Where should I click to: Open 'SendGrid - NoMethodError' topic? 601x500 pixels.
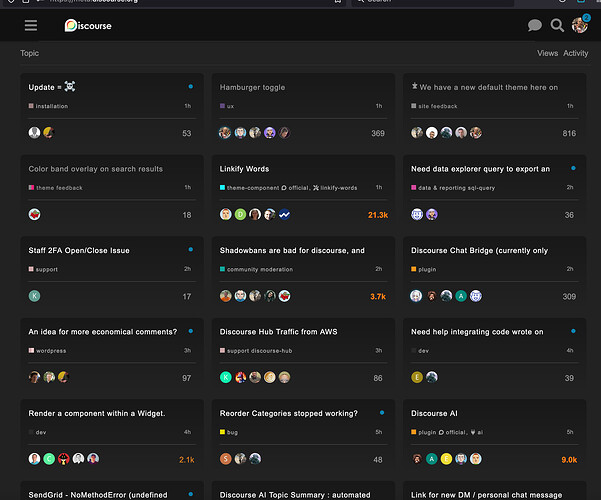tap(98, 495)
